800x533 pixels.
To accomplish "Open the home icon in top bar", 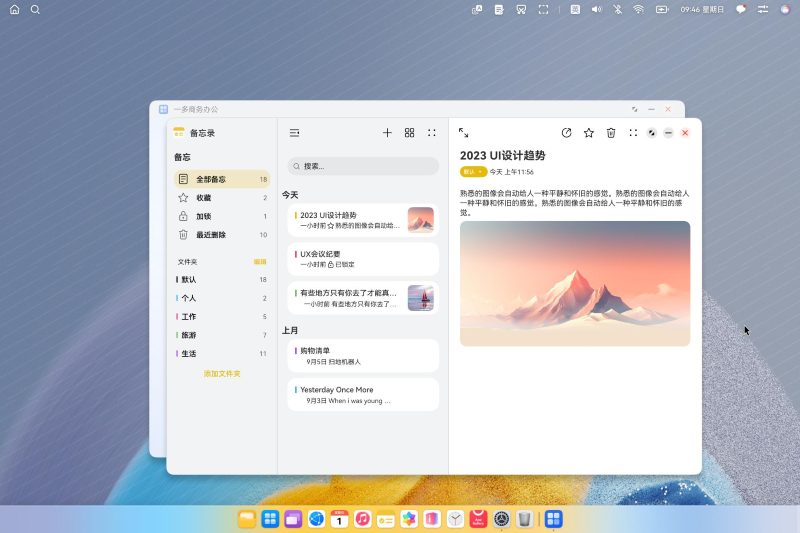I will pos(14,9).
